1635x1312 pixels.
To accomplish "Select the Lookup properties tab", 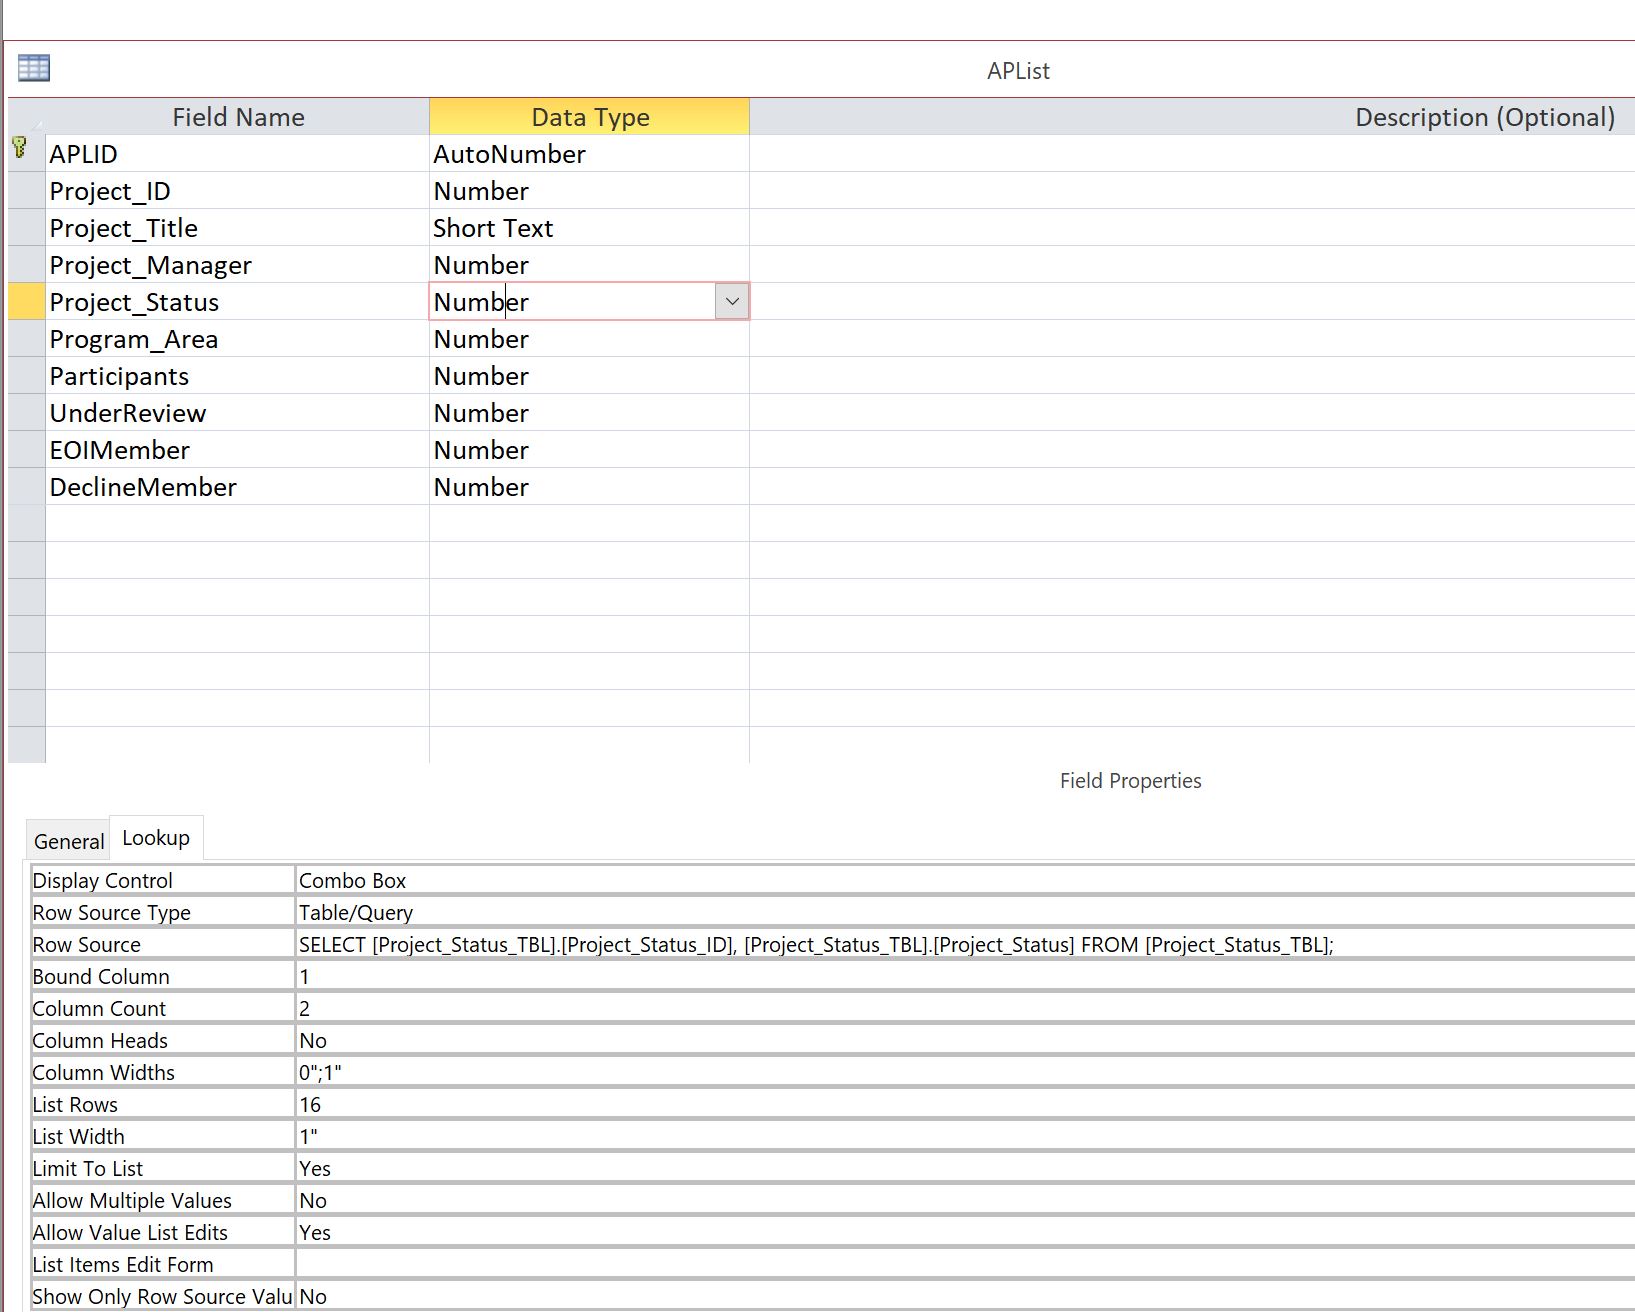I will point(156,838).
